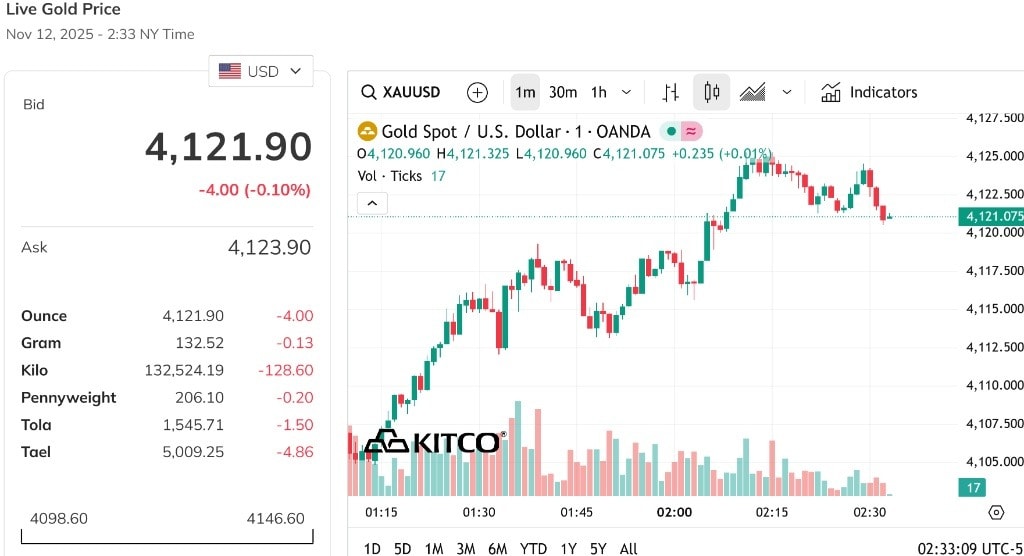Switch to 30m interval
Viewport: 1024px width, 556px height.
tap(563, 92)
